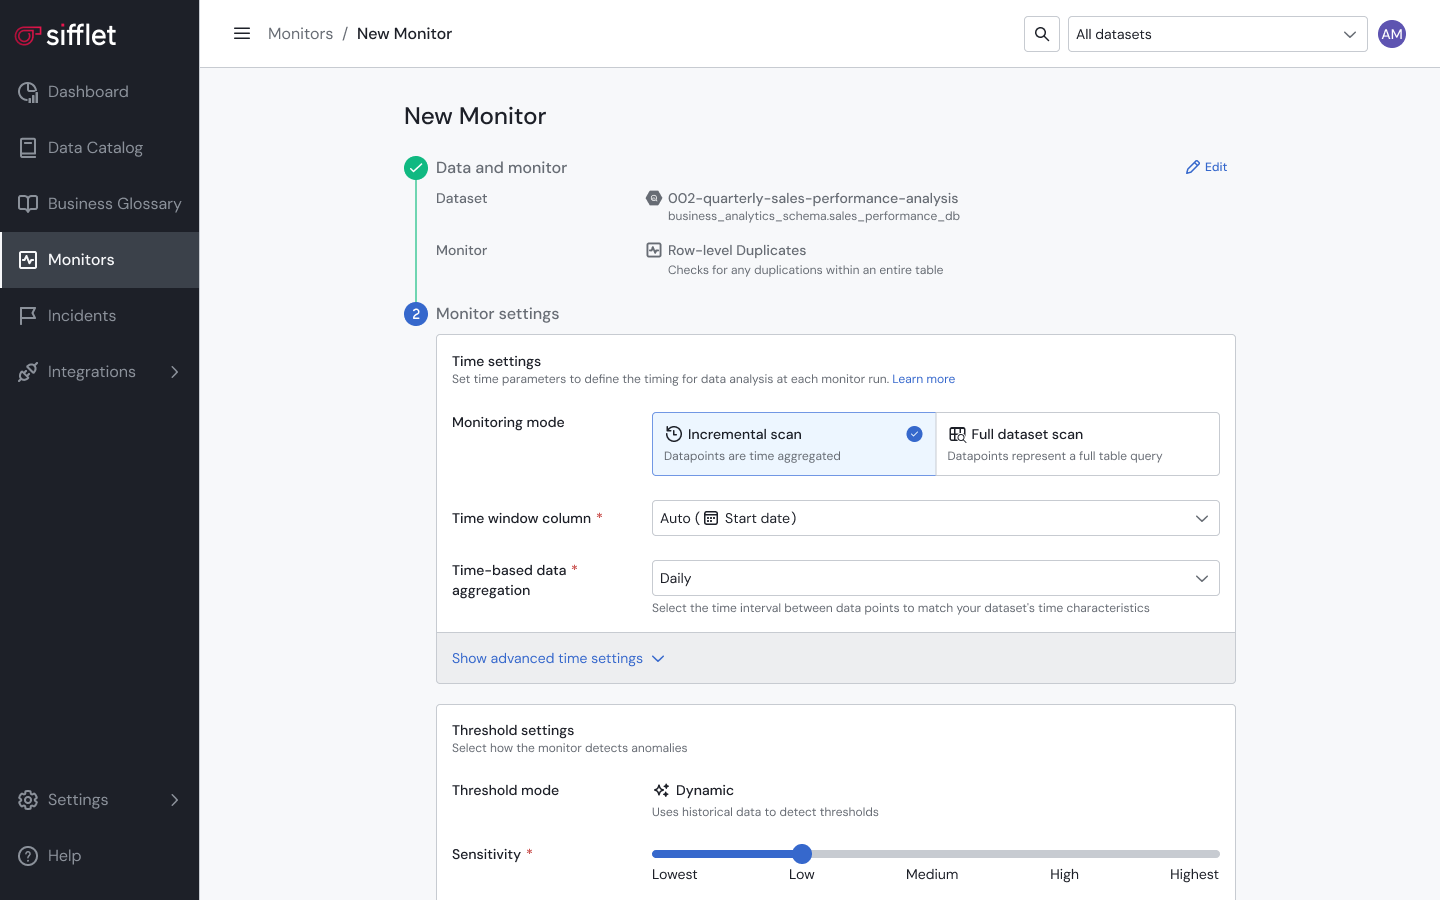The height and width of the screenshot is (900, 1440).
Task: Click the search magnifier button
Action: 1042,34
